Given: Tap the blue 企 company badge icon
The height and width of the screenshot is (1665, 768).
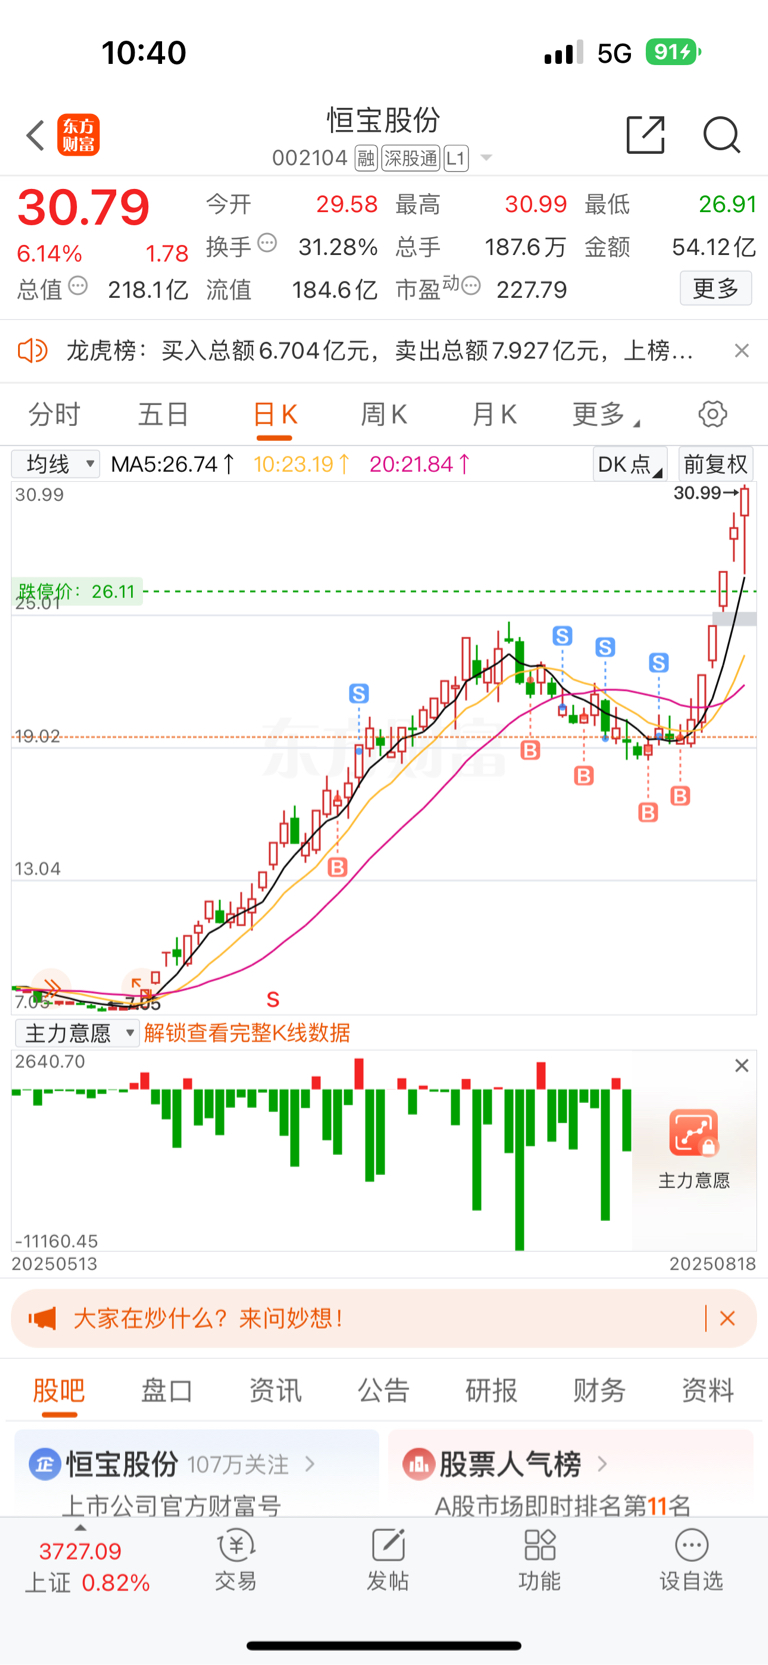Looking at the screenshot, I should 44,1464.
